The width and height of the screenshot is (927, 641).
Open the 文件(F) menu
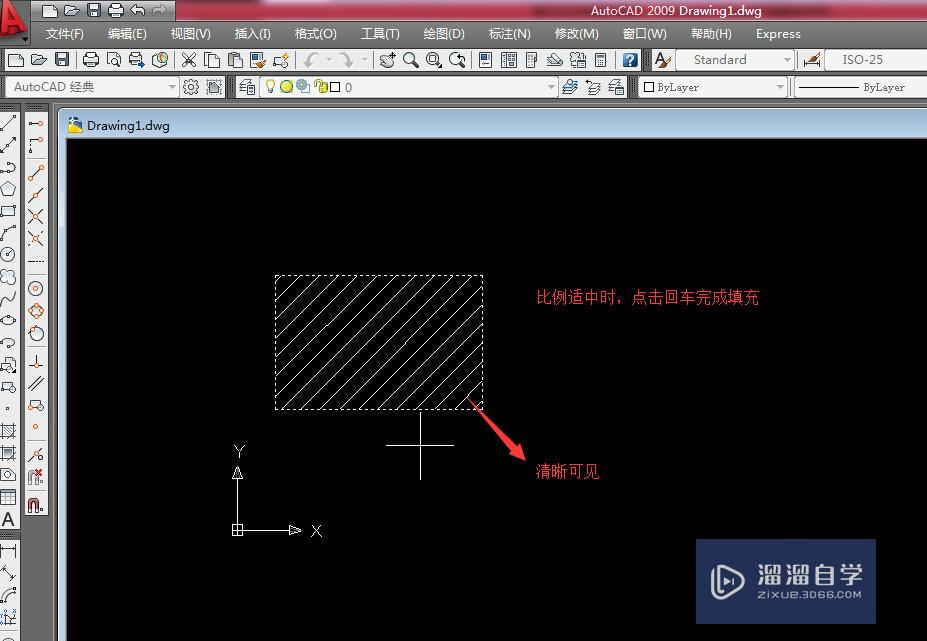pyautogui.click(x=65, y=34)
